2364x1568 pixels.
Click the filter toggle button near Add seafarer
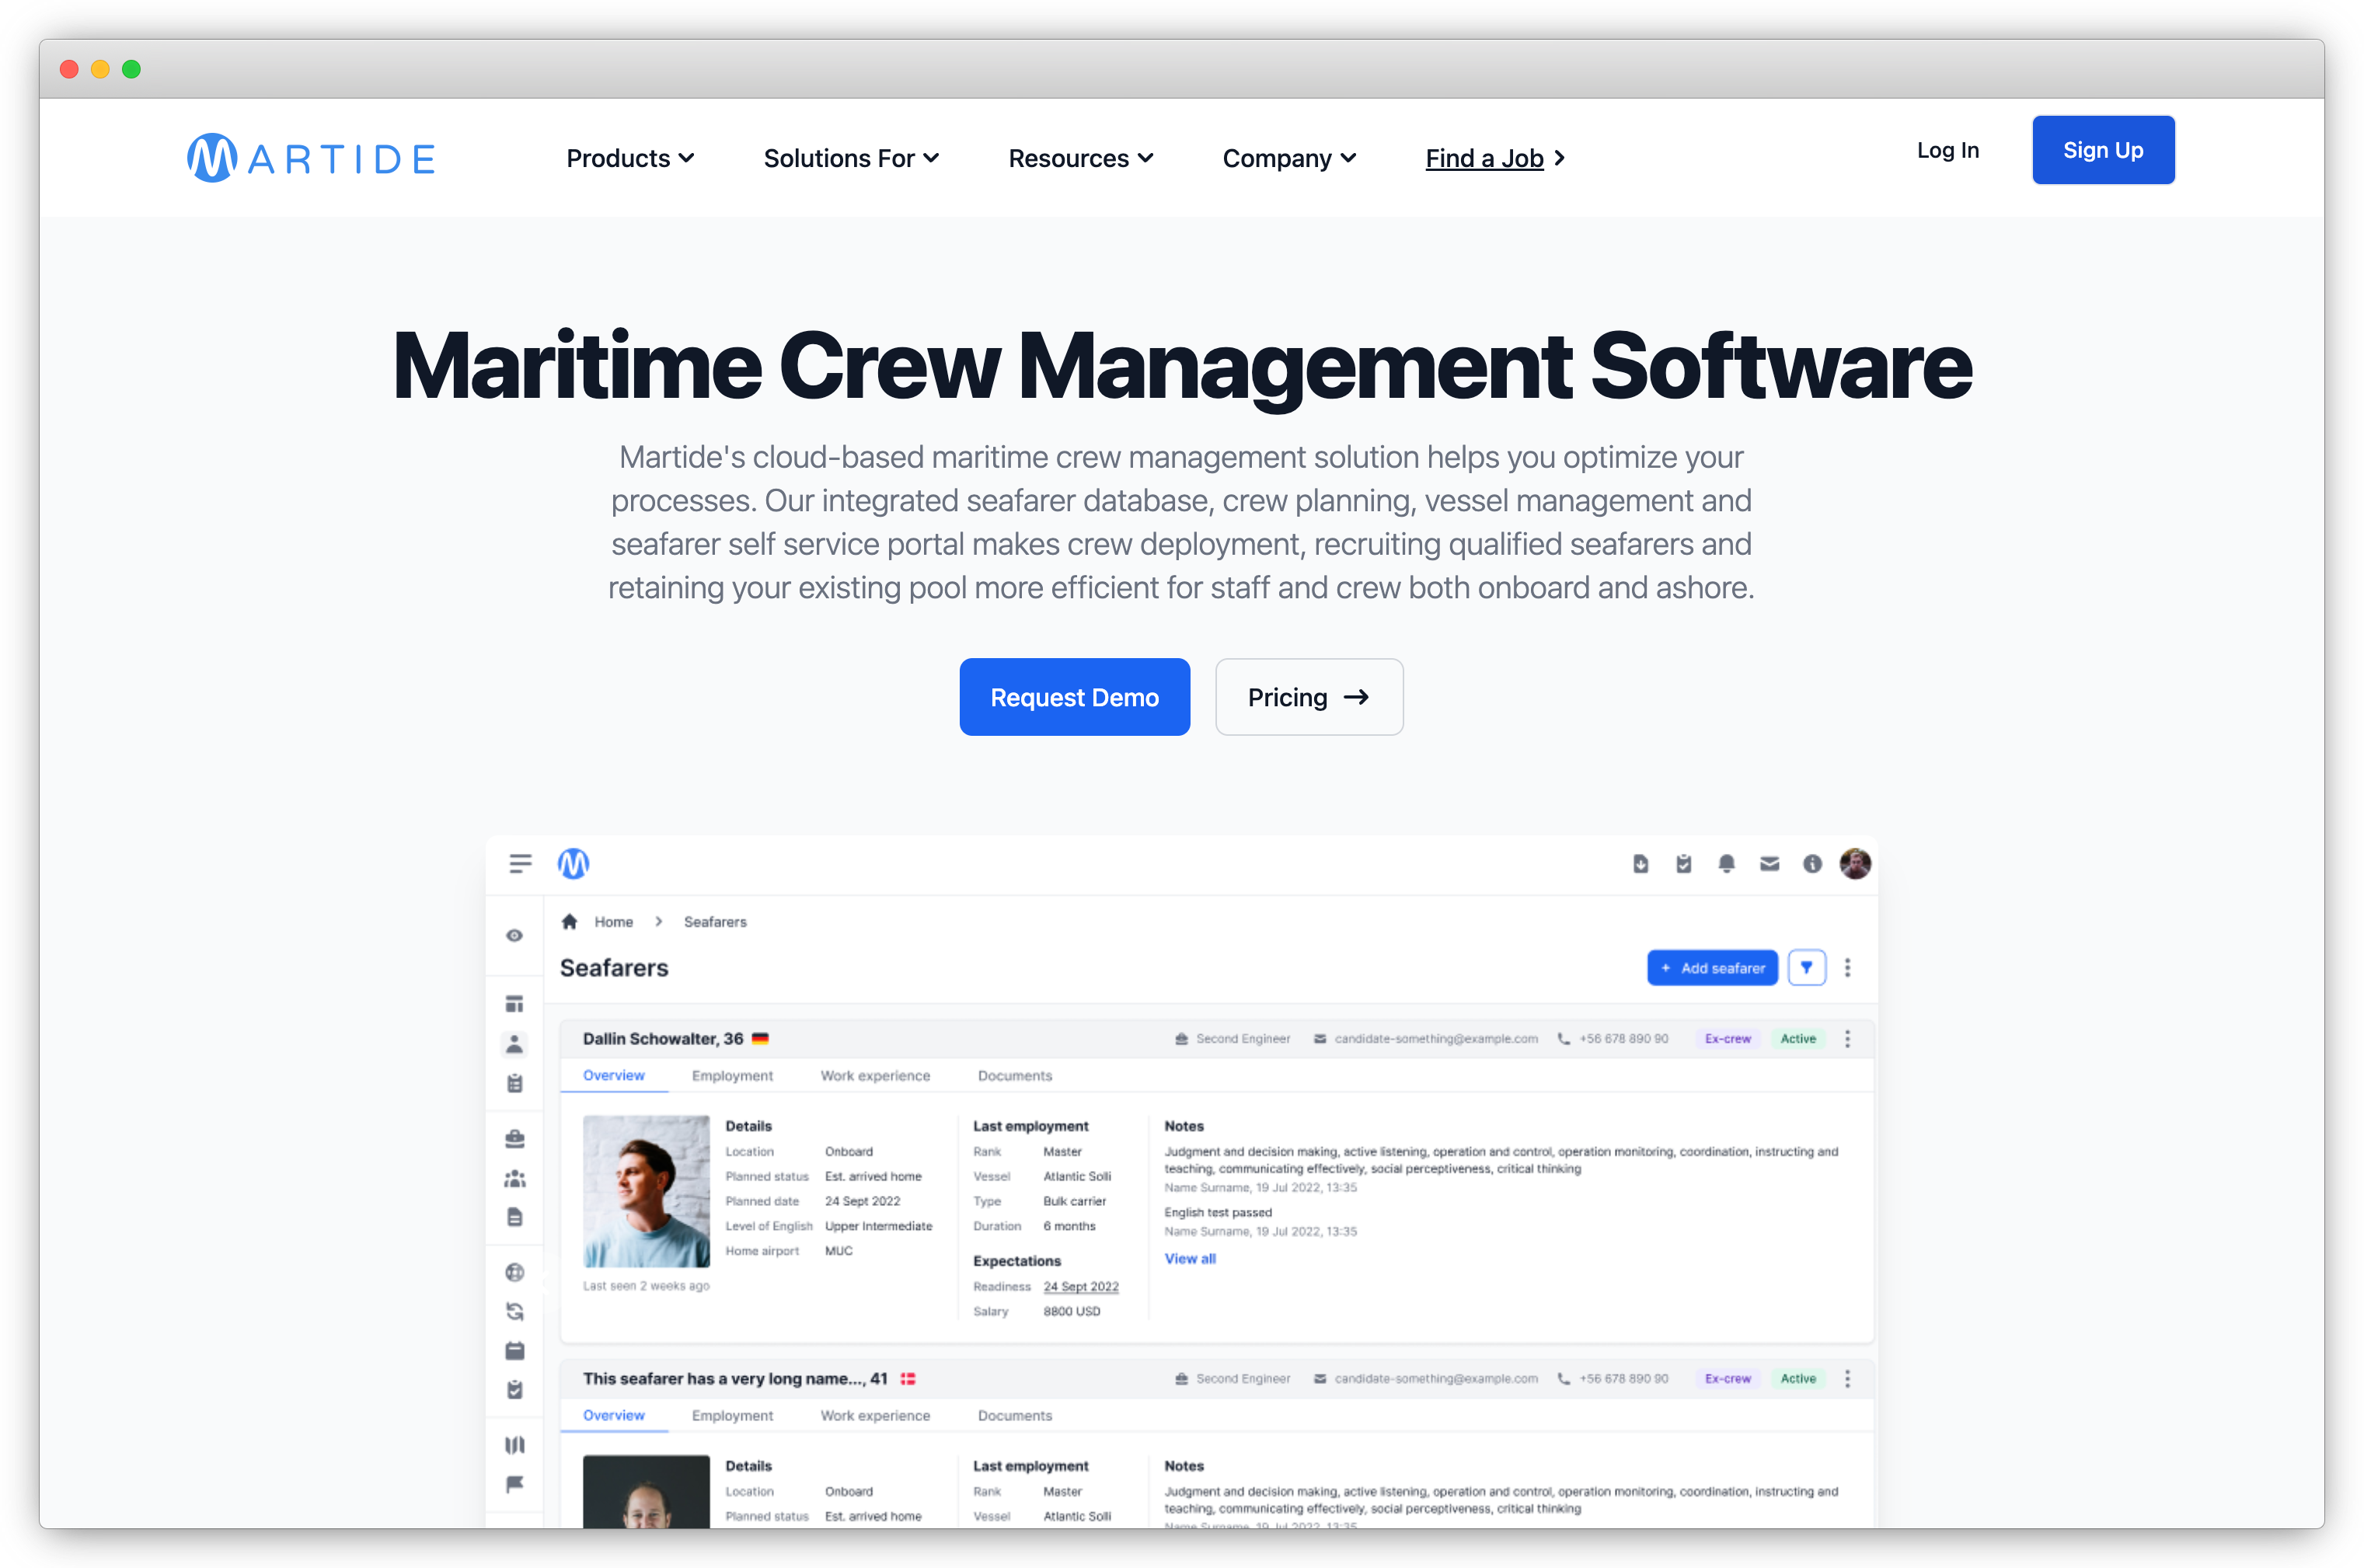[x=1808, y=970]
